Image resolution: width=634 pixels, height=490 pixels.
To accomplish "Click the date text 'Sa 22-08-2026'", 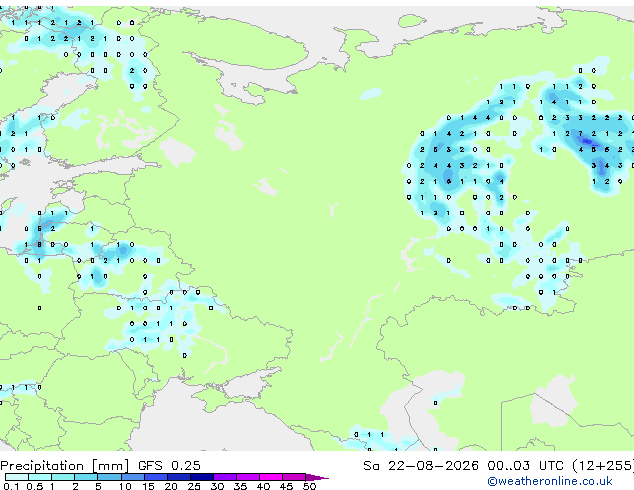I will pos(421,466).
